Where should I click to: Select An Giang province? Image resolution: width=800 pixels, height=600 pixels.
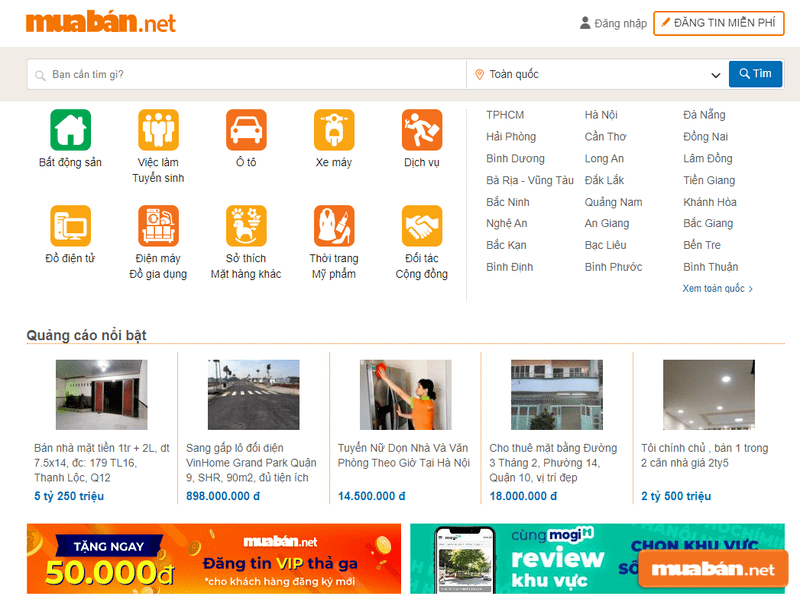pos(607,223)
